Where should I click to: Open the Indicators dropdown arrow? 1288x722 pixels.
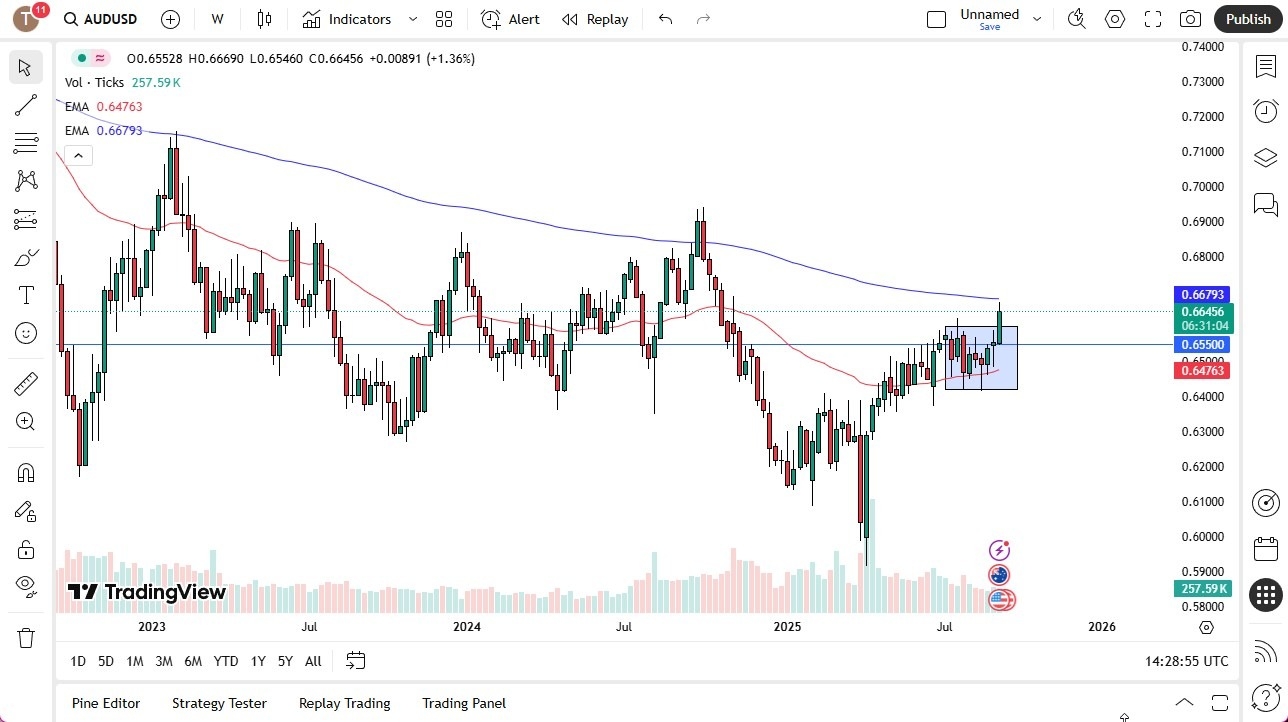(412, 19)
